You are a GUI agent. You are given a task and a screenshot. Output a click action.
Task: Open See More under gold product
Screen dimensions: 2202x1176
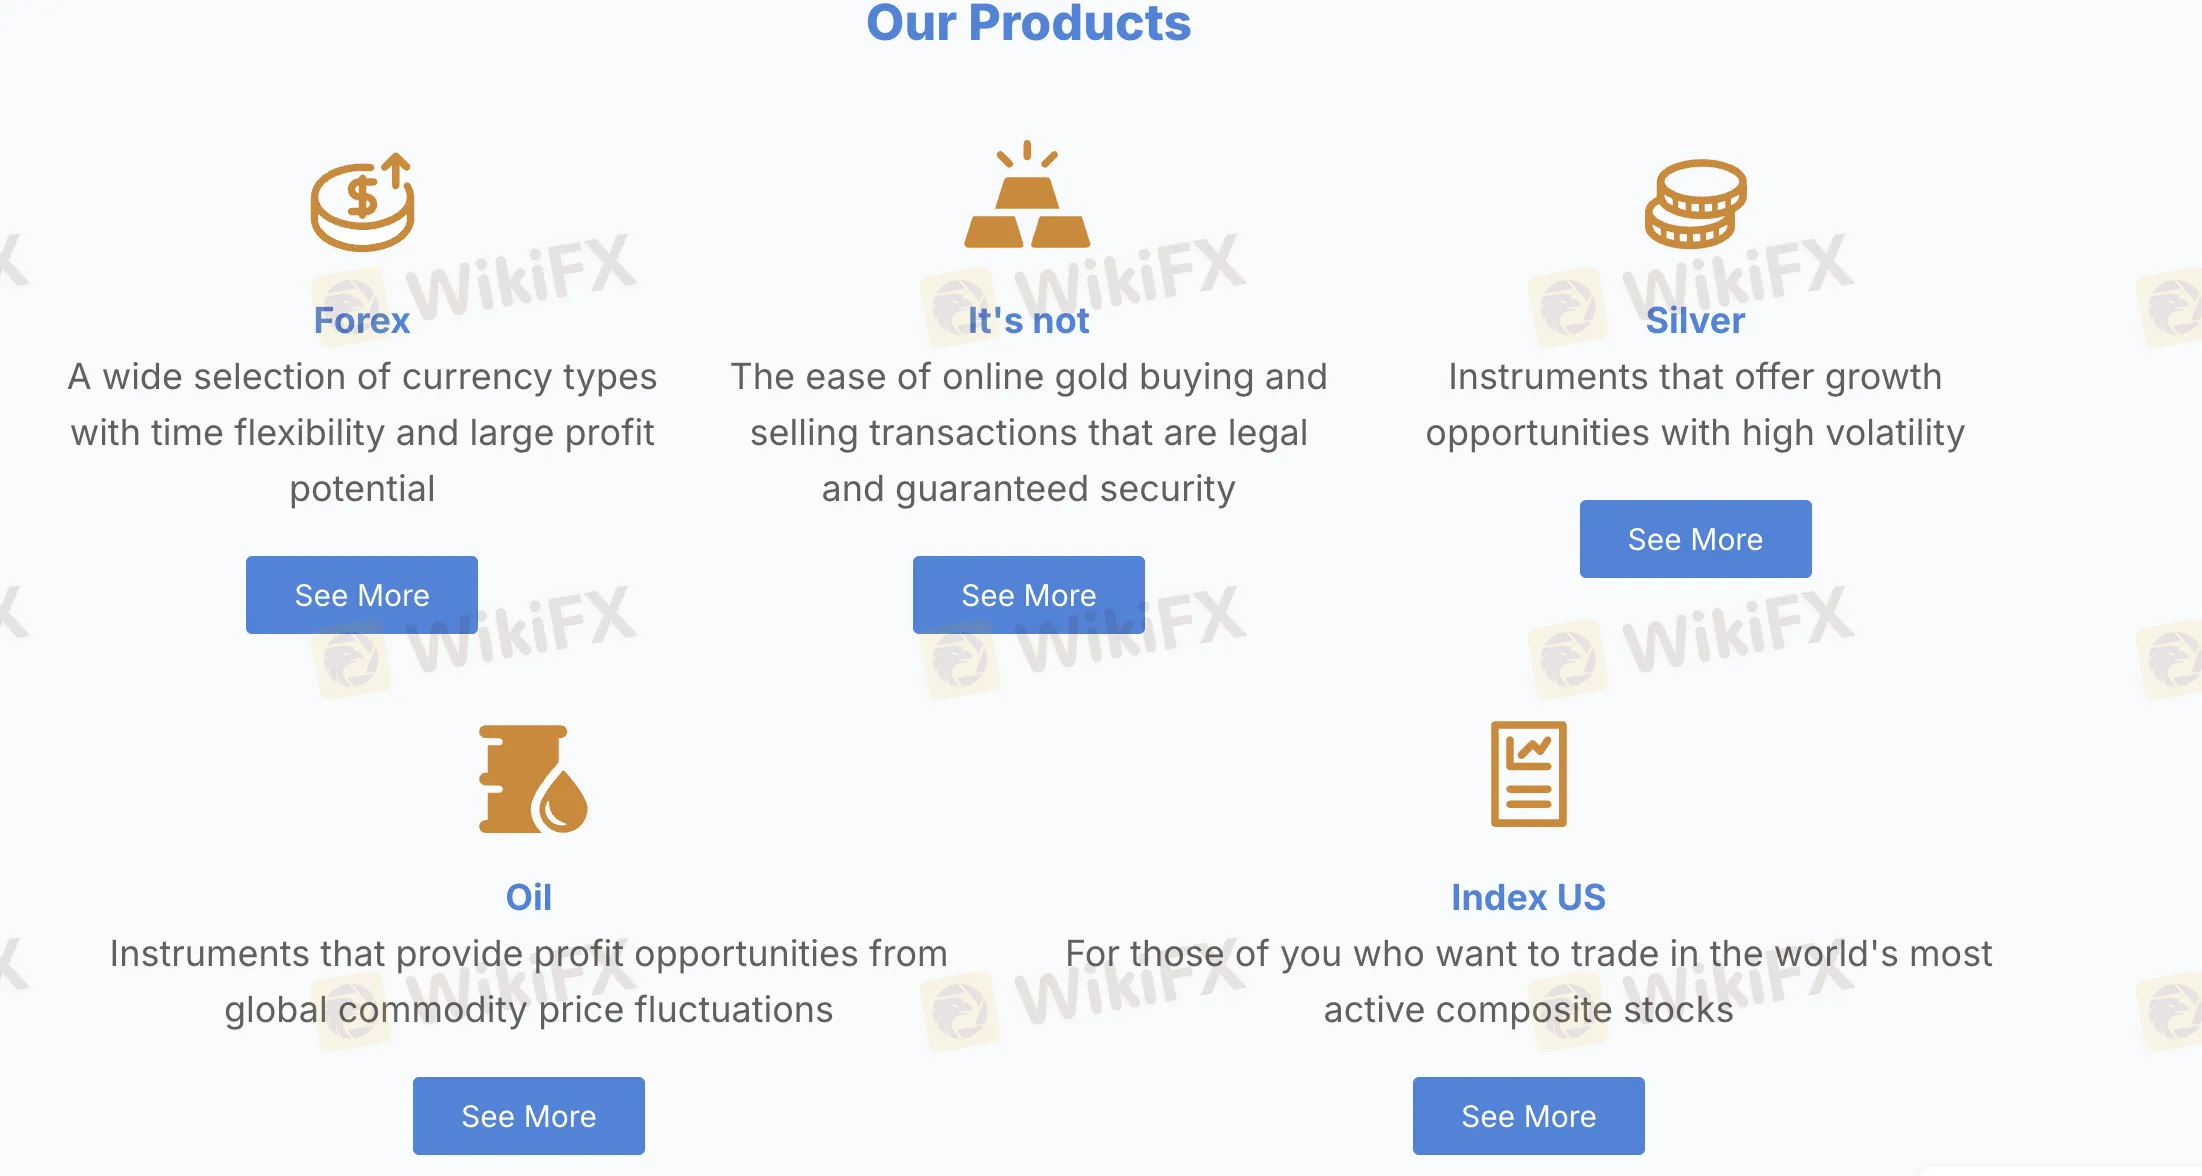[x=1029, y=595]
